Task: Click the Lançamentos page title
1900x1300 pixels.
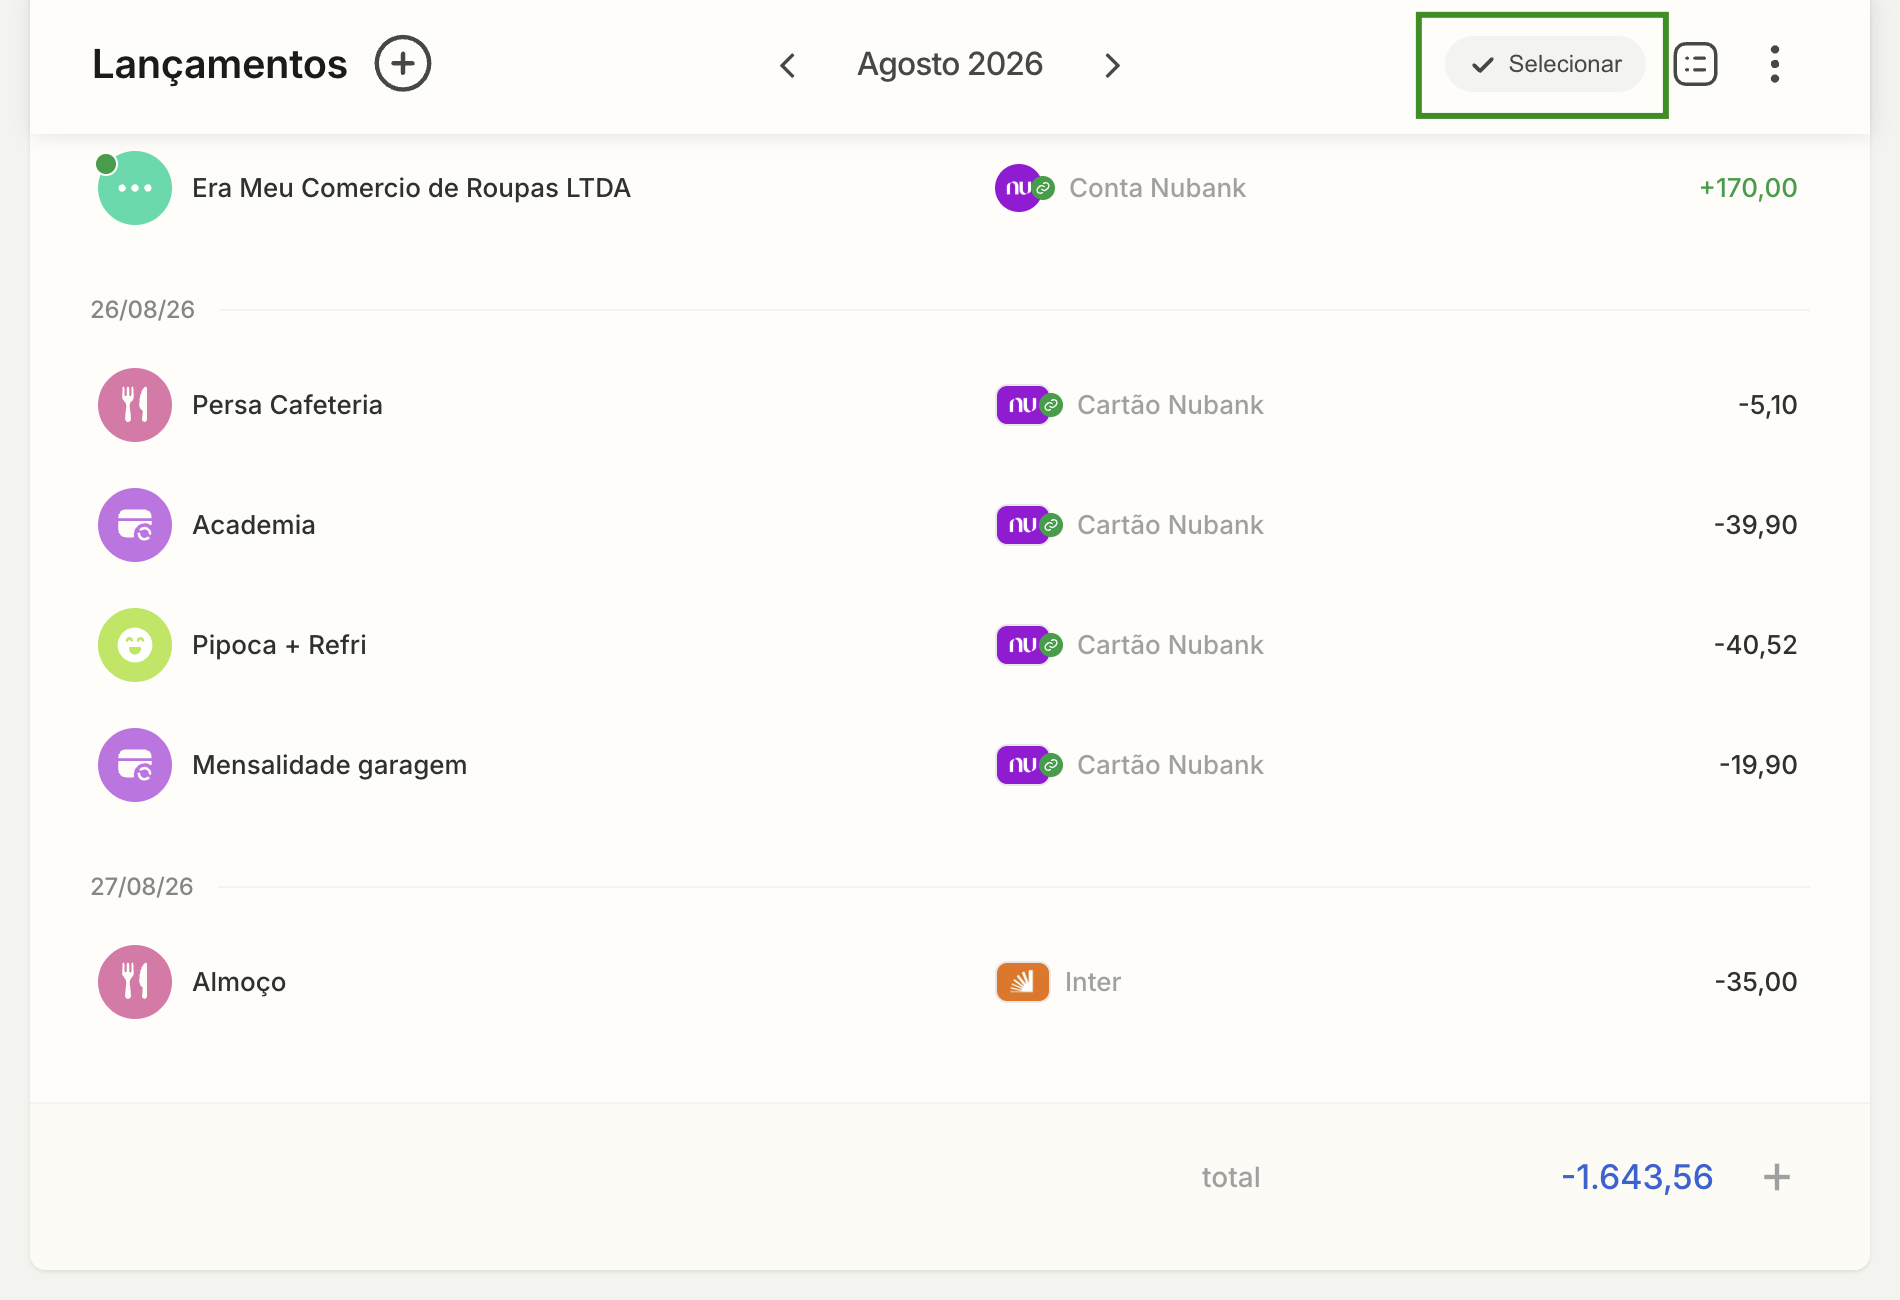Action: [220, 64]
